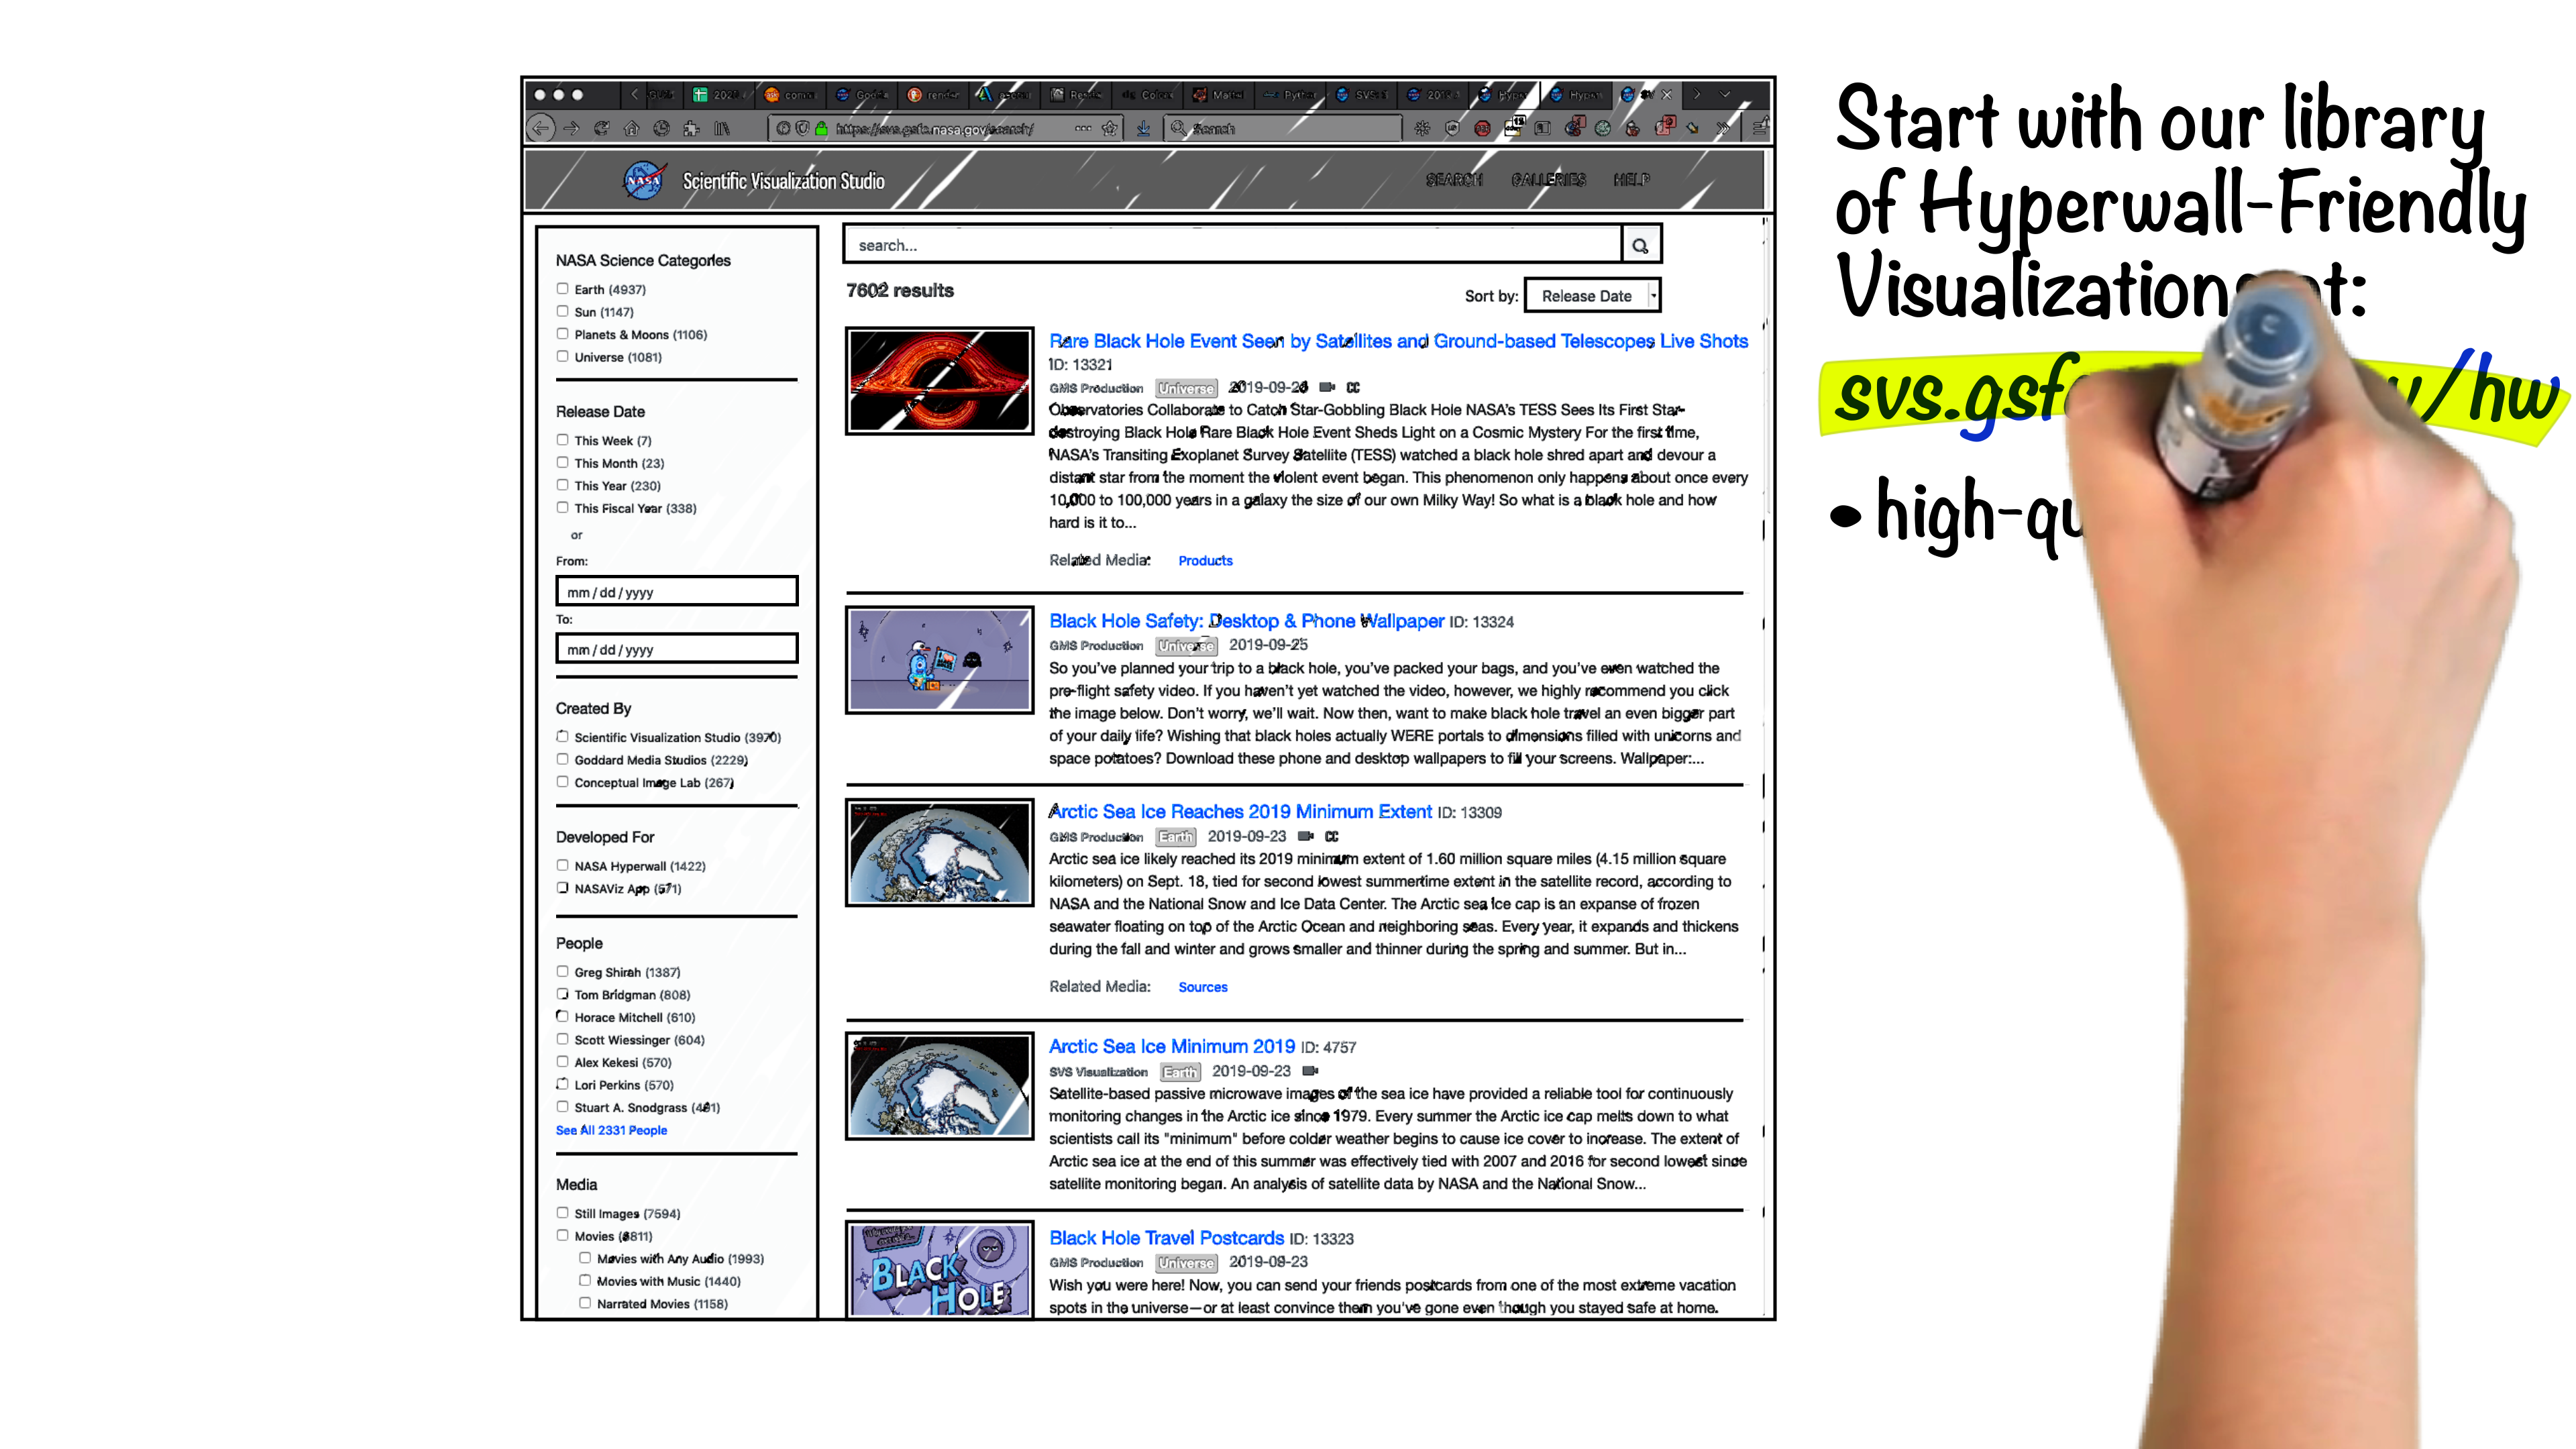Screen dimensions: 2576x1449
Task: Click the red ABP adblock extension icon
Action: click(x=1482, y=128)
